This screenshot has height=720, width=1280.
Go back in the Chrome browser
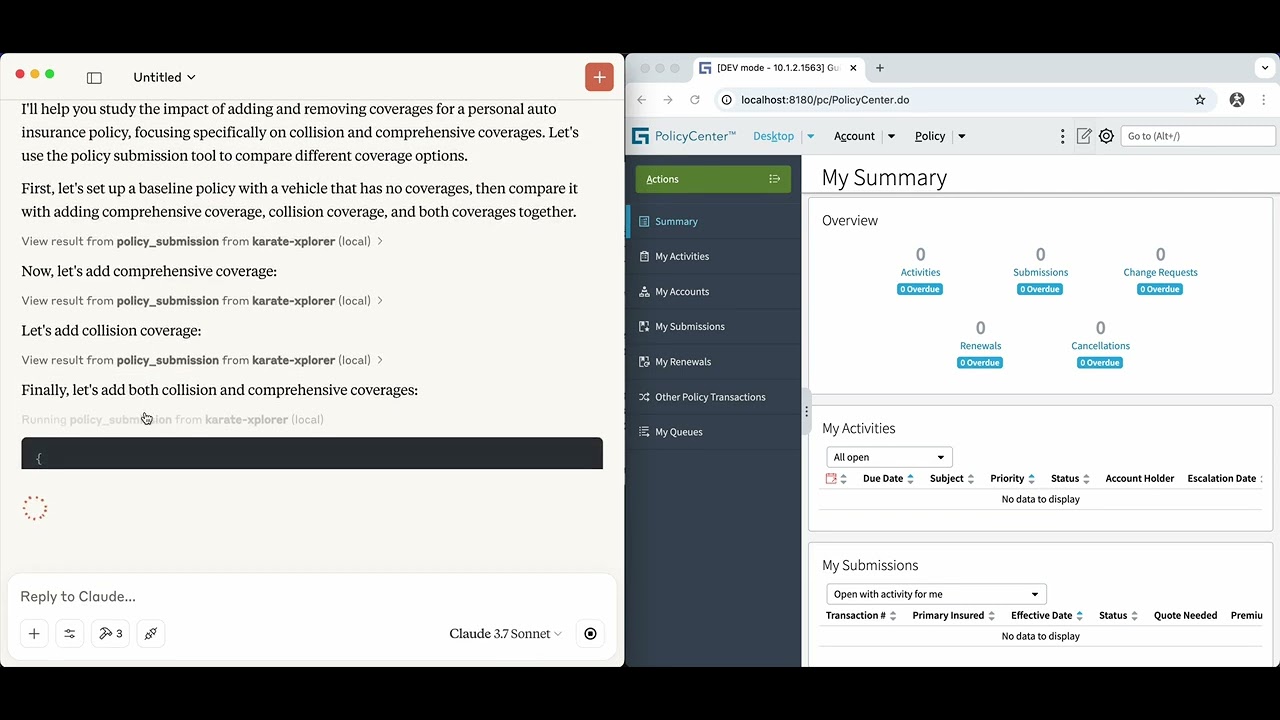[x=642, y=100]
